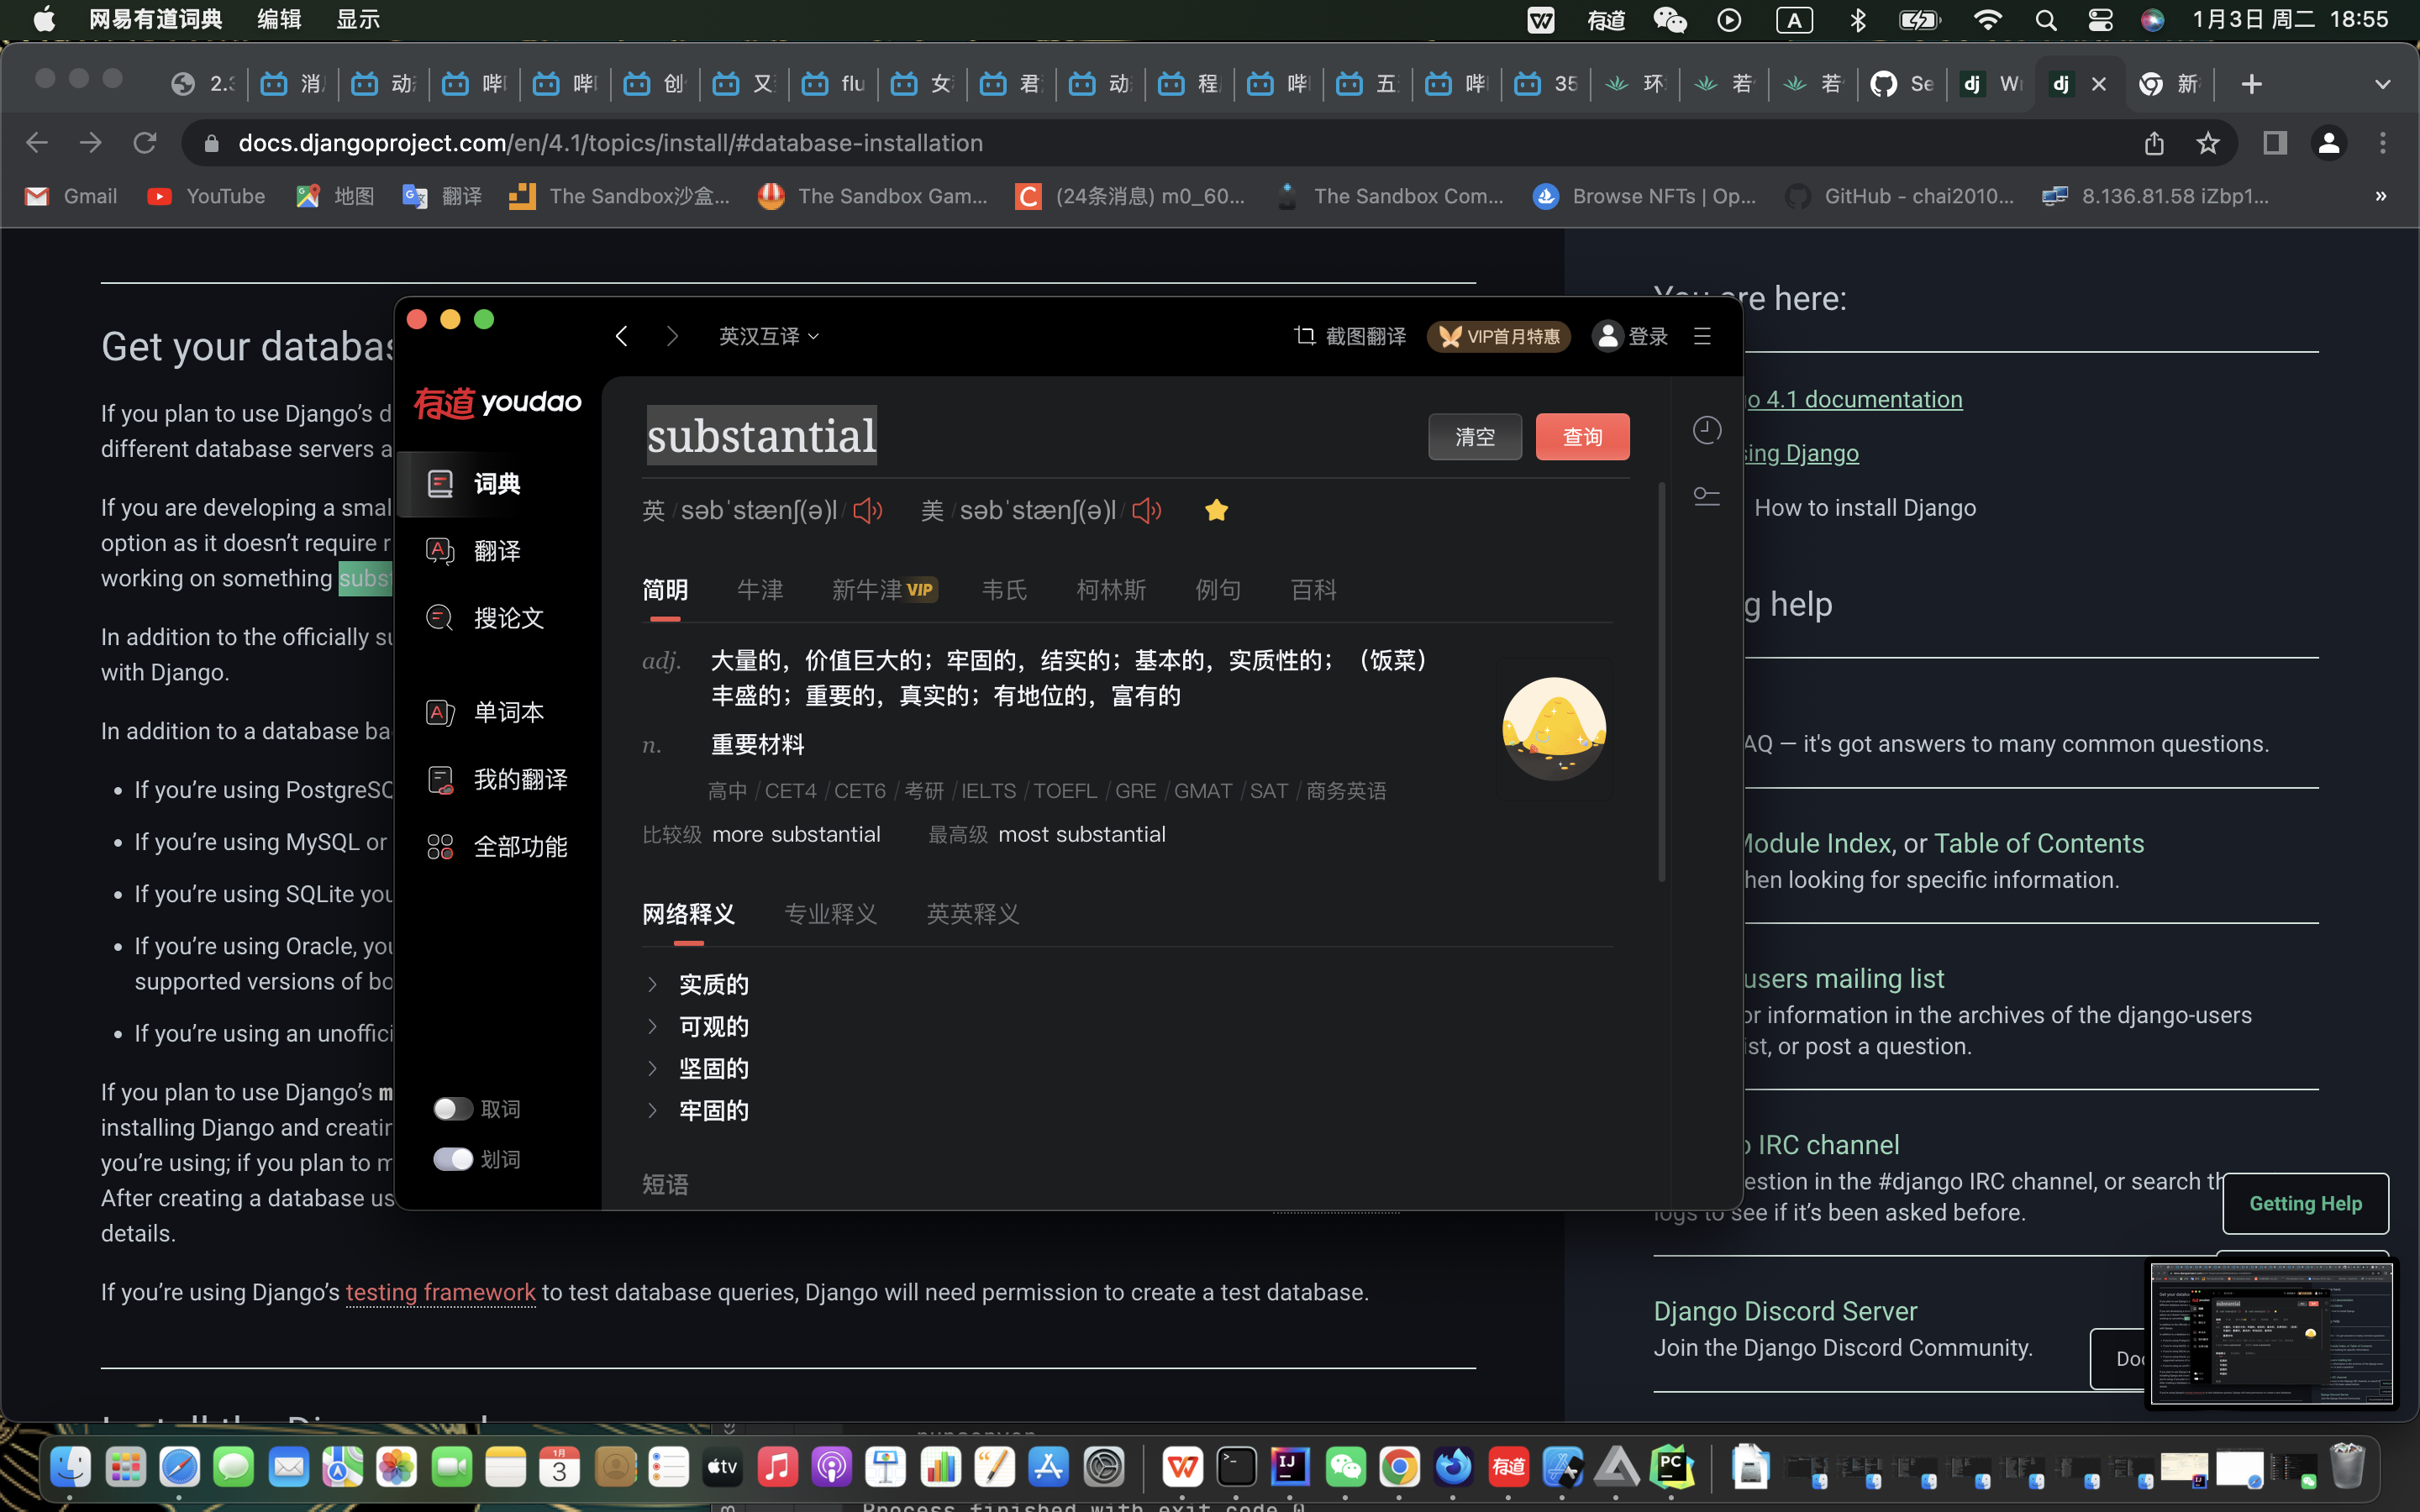The image size is (2420, 1512).
Task: Click the 清空 clear button
Action: coord(1474,437)
